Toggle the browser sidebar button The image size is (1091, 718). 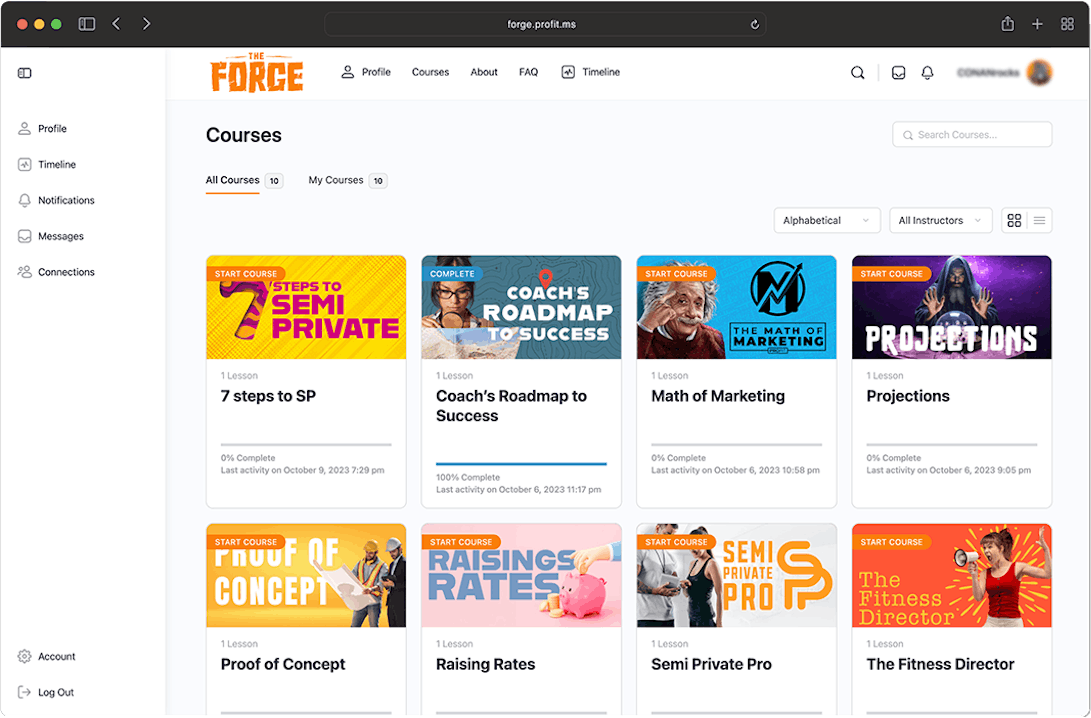(x=87, y=24)
